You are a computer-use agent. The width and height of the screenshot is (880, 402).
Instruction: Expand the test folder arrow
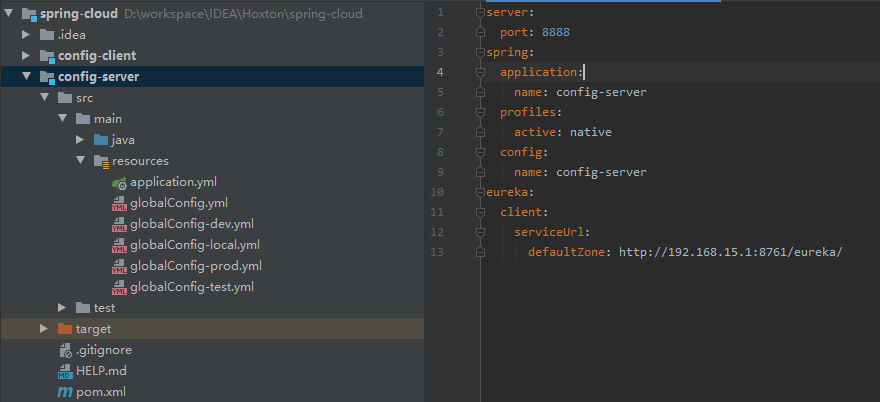[62, 308]
